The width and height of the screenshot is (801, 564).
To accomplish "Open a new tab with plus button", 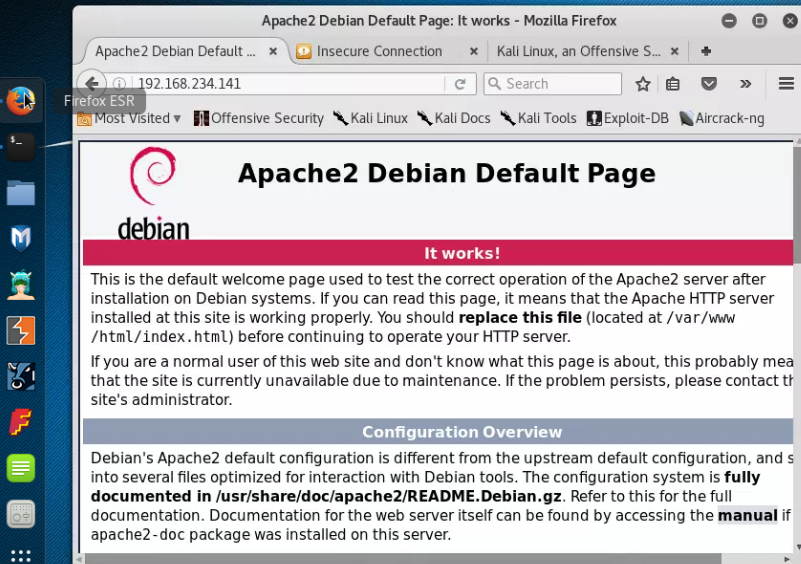I will [706, 51].
